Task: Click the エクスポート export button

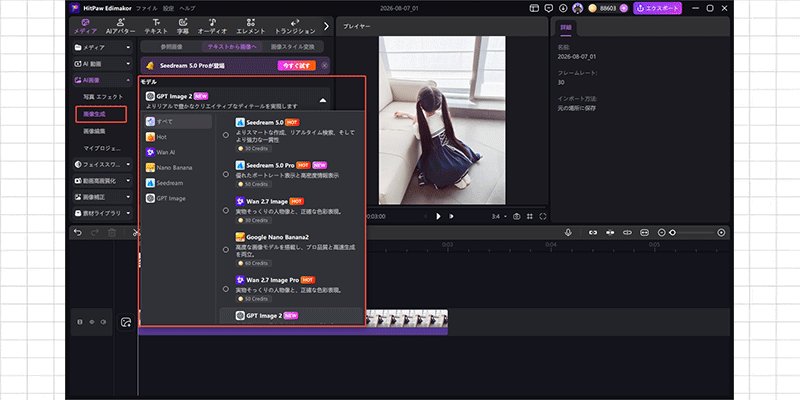Action: pyautogui.click(x=657, y=8)
